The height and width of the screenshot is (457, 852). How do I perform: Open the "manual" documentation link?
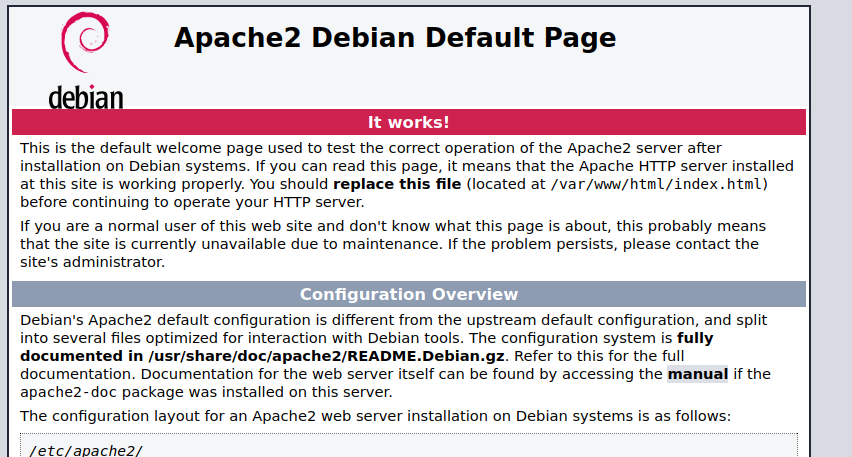(697, 374)
